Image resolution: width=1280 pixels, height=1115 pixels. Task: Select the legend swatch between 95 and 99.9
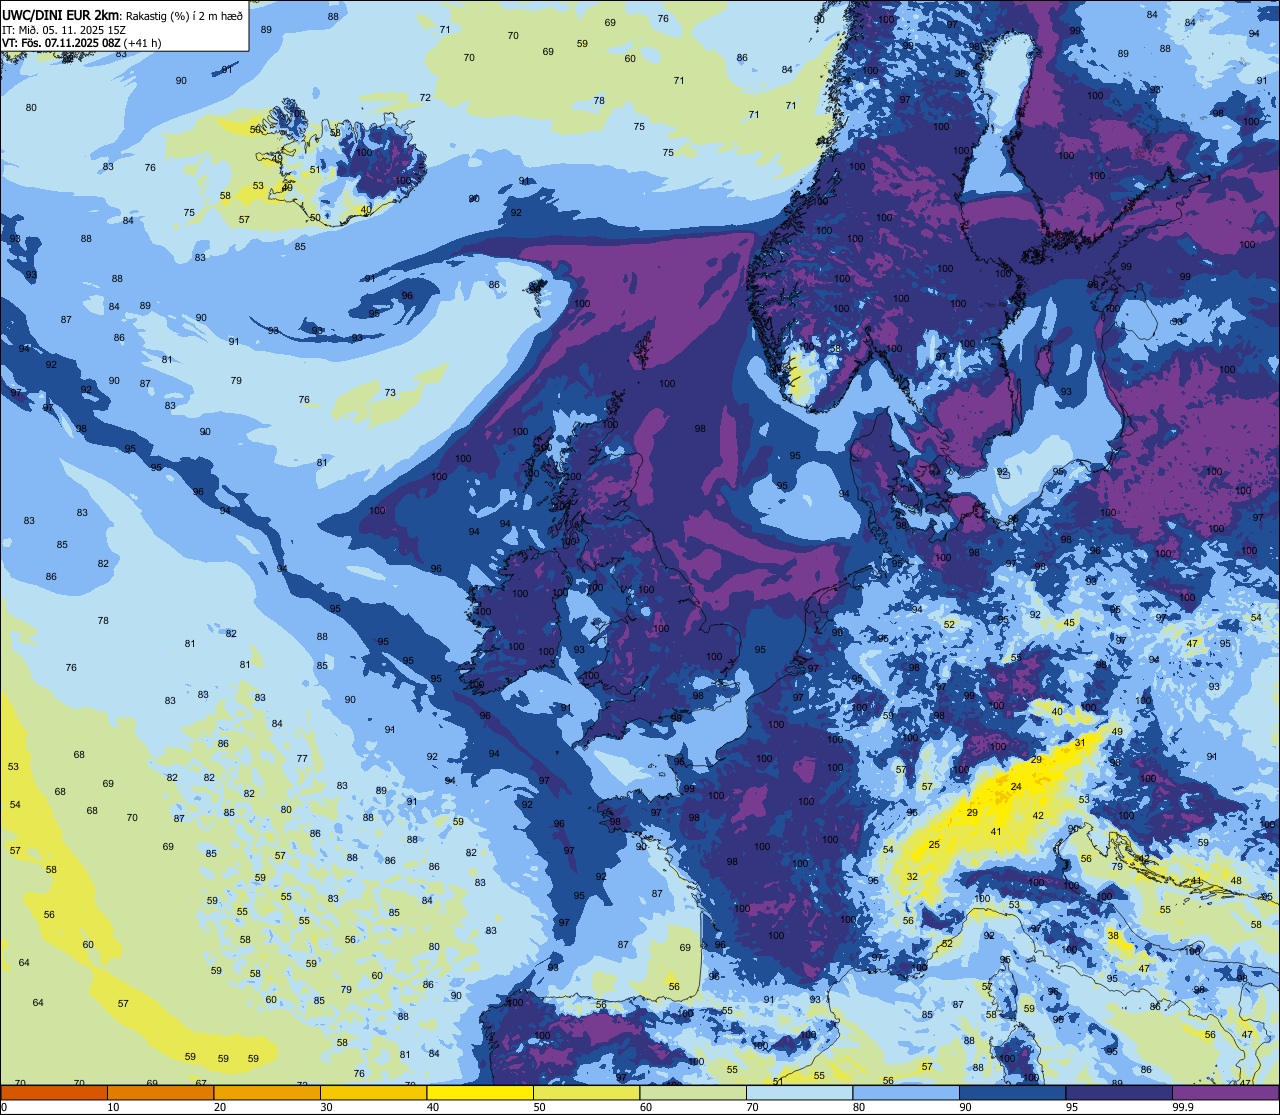(1119, 1092)
